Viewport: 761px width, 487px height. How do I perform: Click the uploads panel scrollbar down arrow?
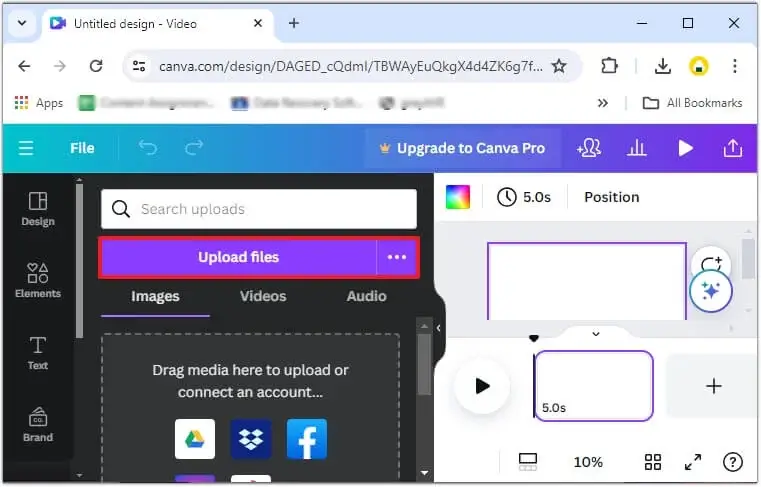coord(424,472)
